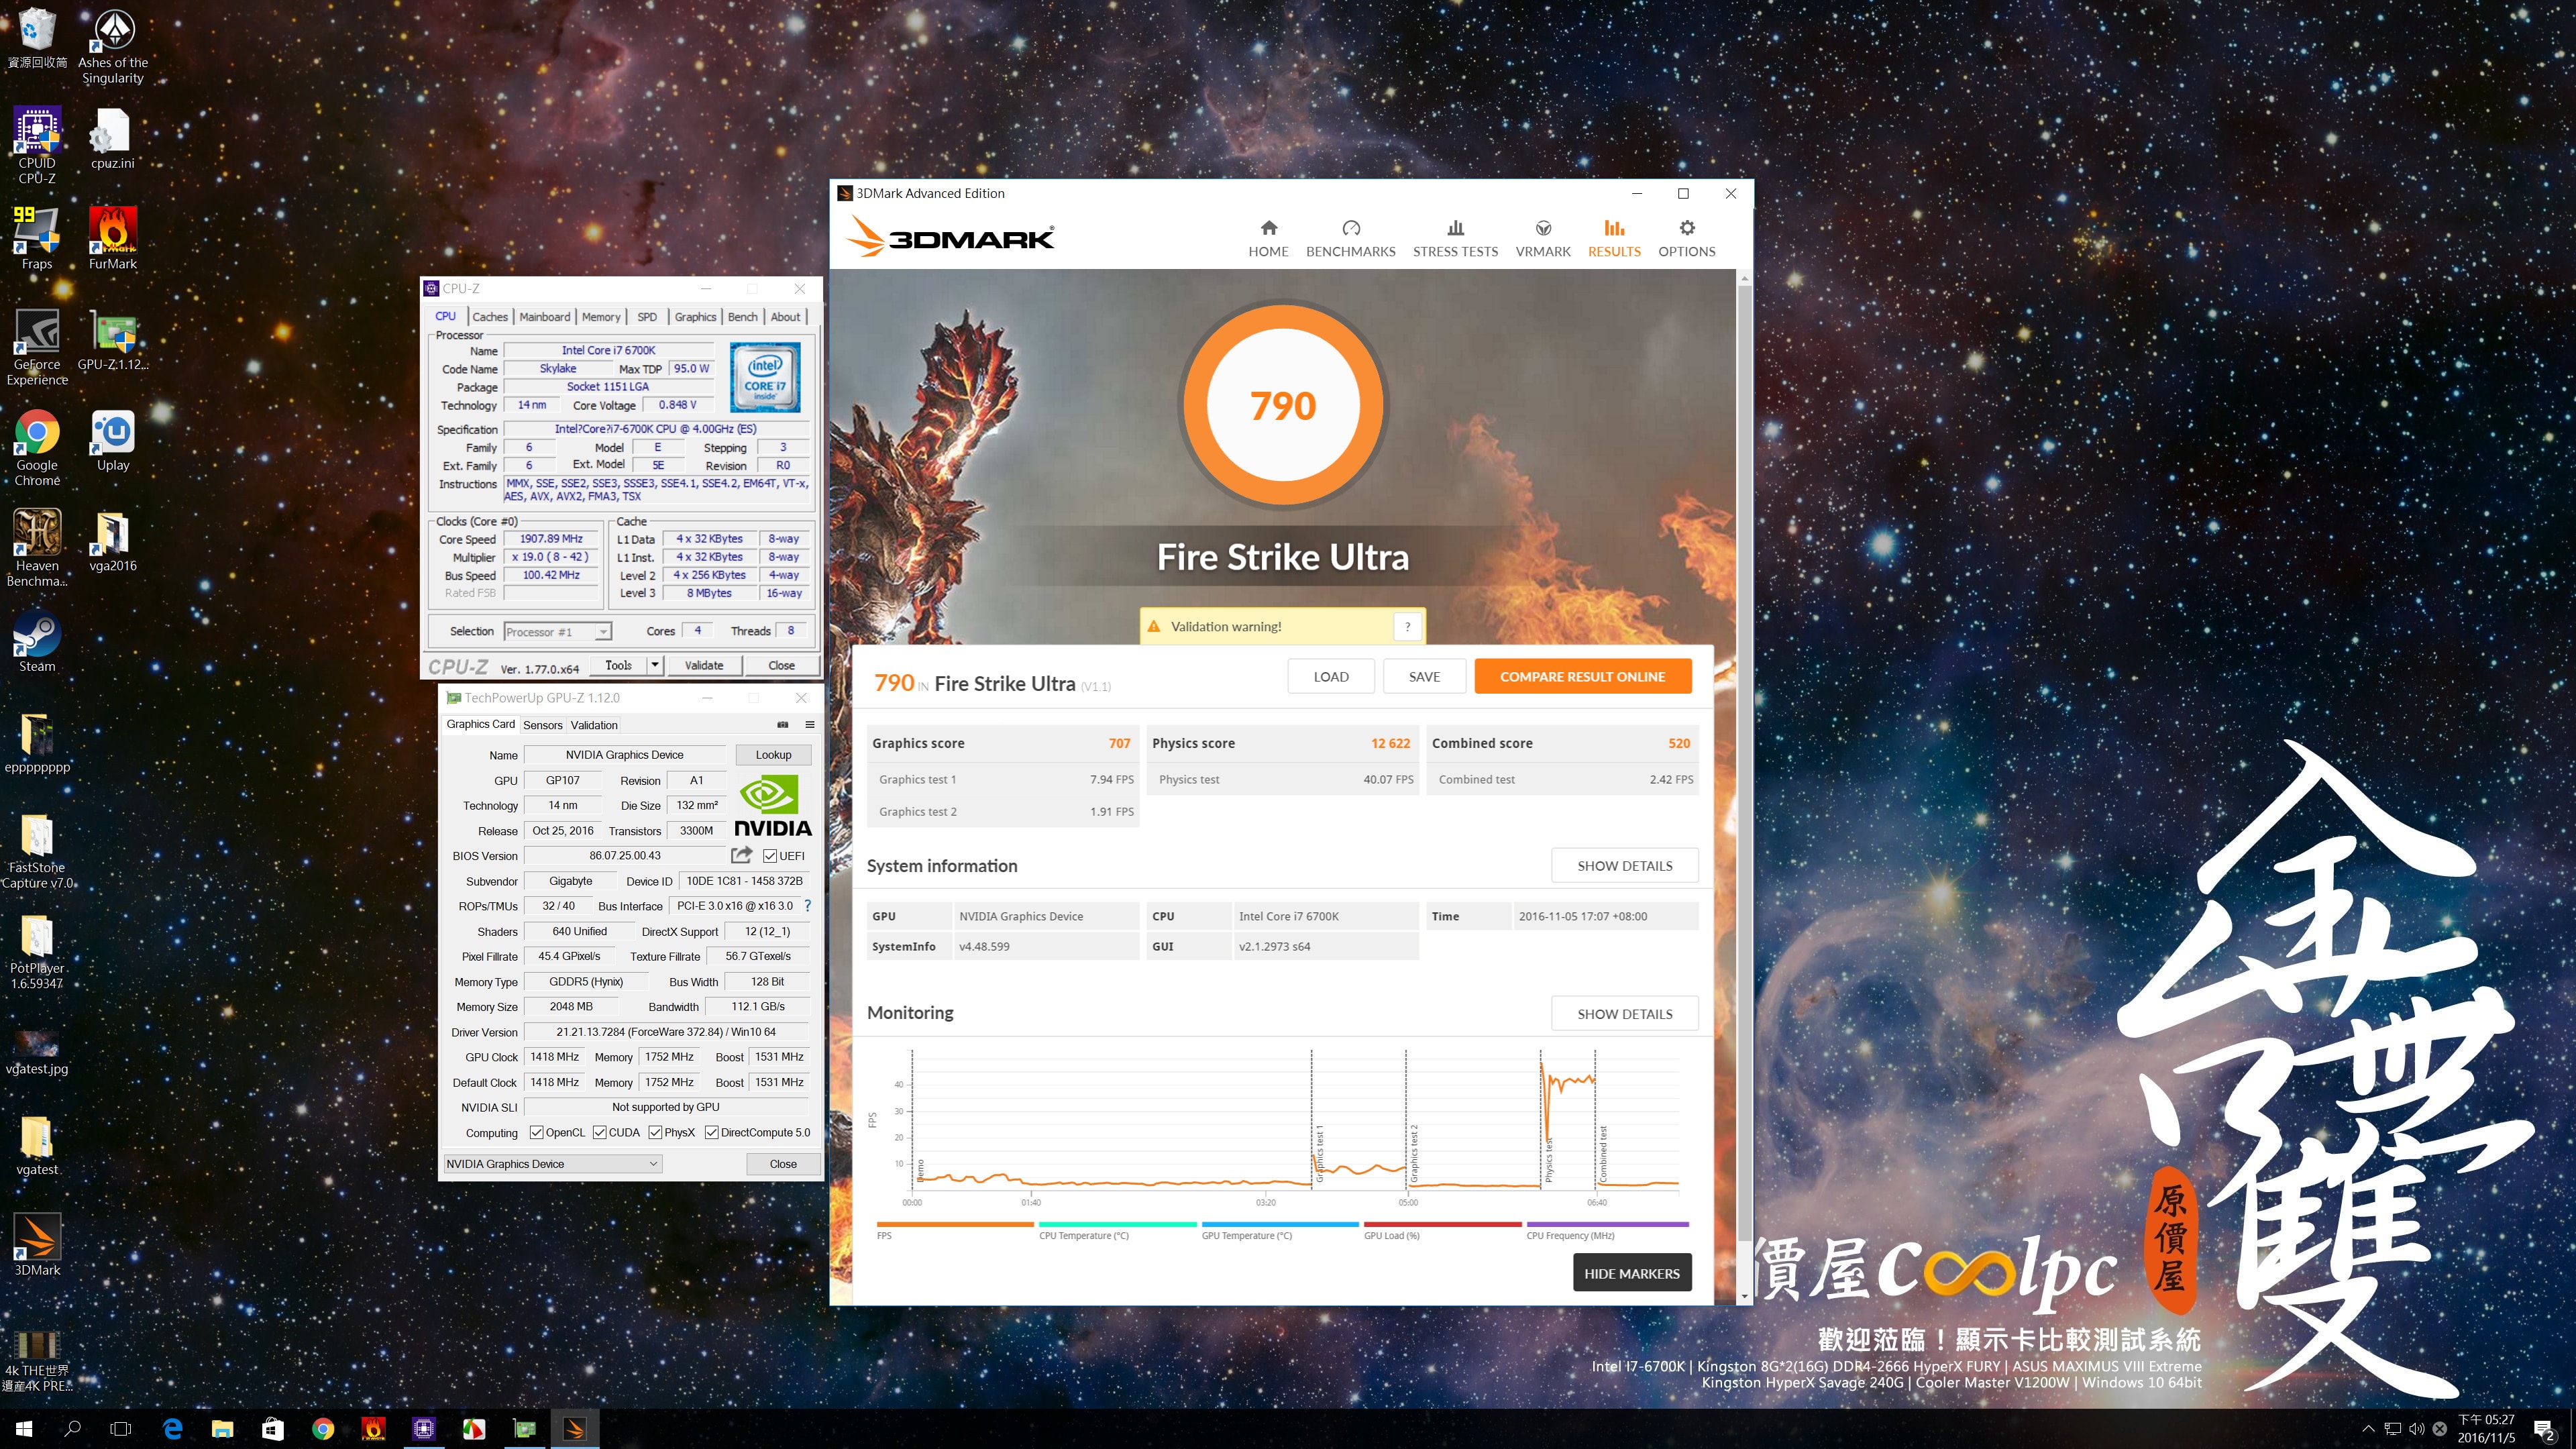Launch the FurMark desktop icon
The height and width of the screenshot is (1449, 2576).
click(x=113, y=238)
